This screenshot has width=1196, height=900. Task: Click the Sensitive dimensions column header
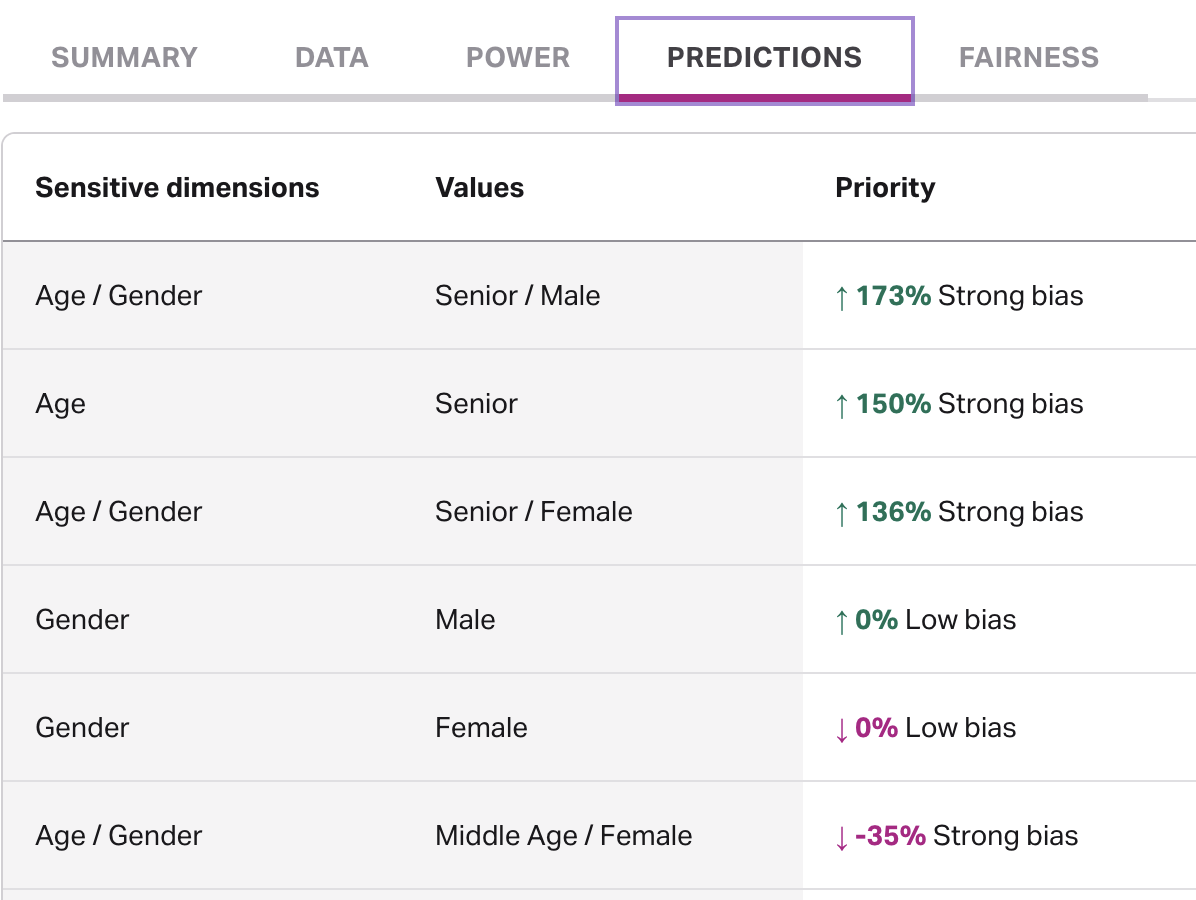tap(177, 188)
